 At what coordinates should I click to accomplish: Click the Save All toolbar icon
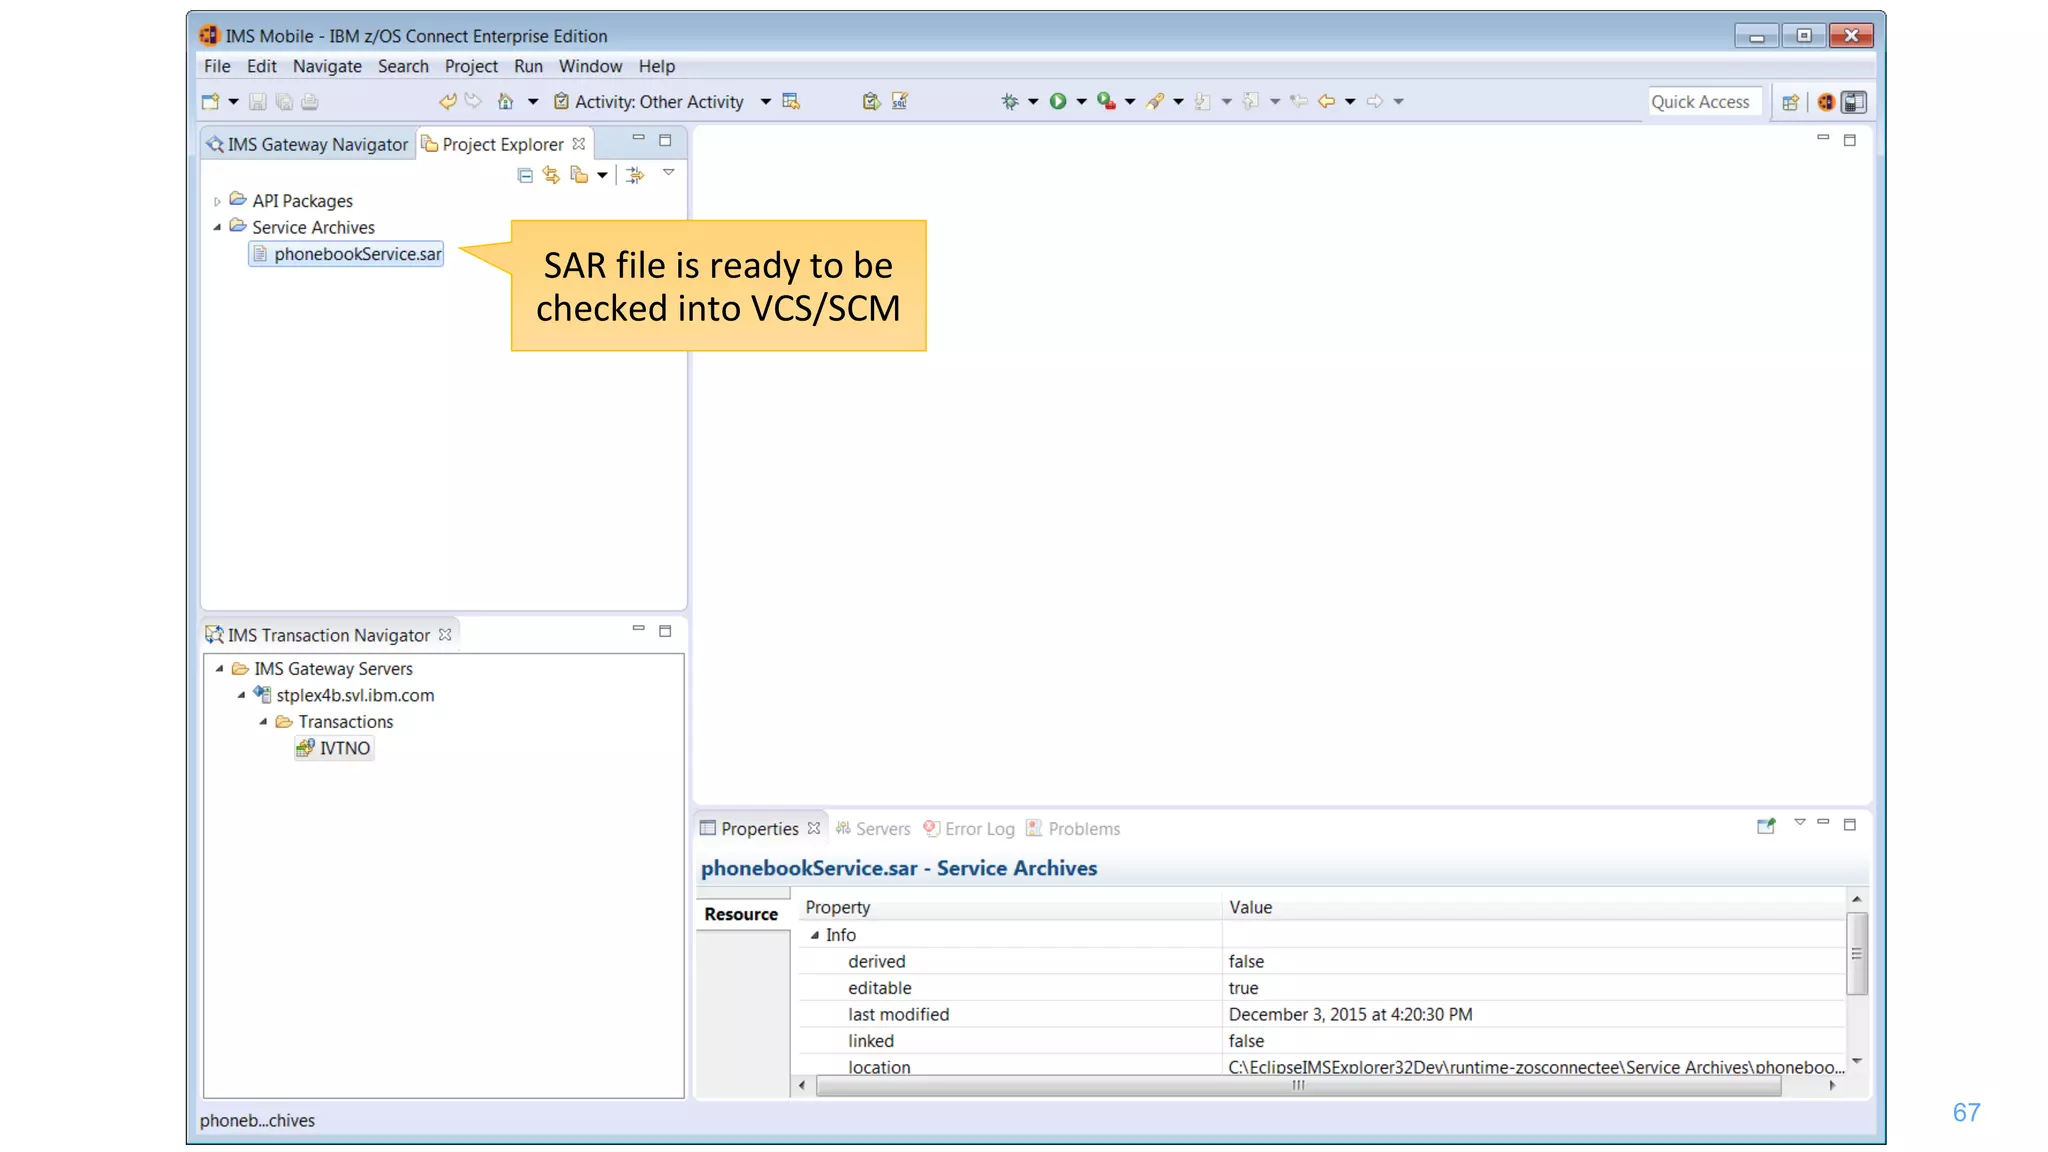(x=284, y=101)
